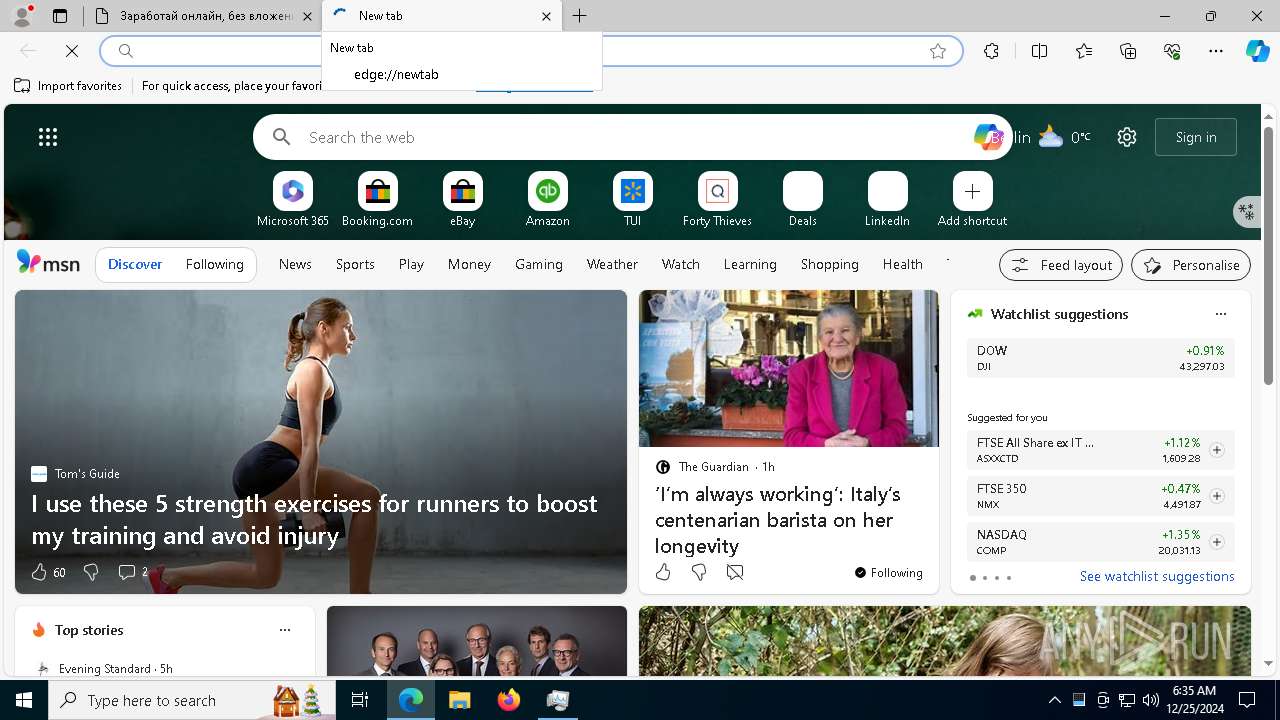This screenshot has width=1280, height=720.
Task: Open Browser essentials heart icon
Action: pos(1172,51)
